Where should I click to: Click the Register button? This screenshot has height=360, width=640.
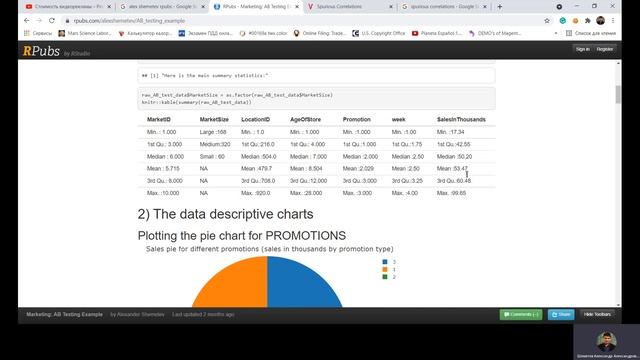604,49
